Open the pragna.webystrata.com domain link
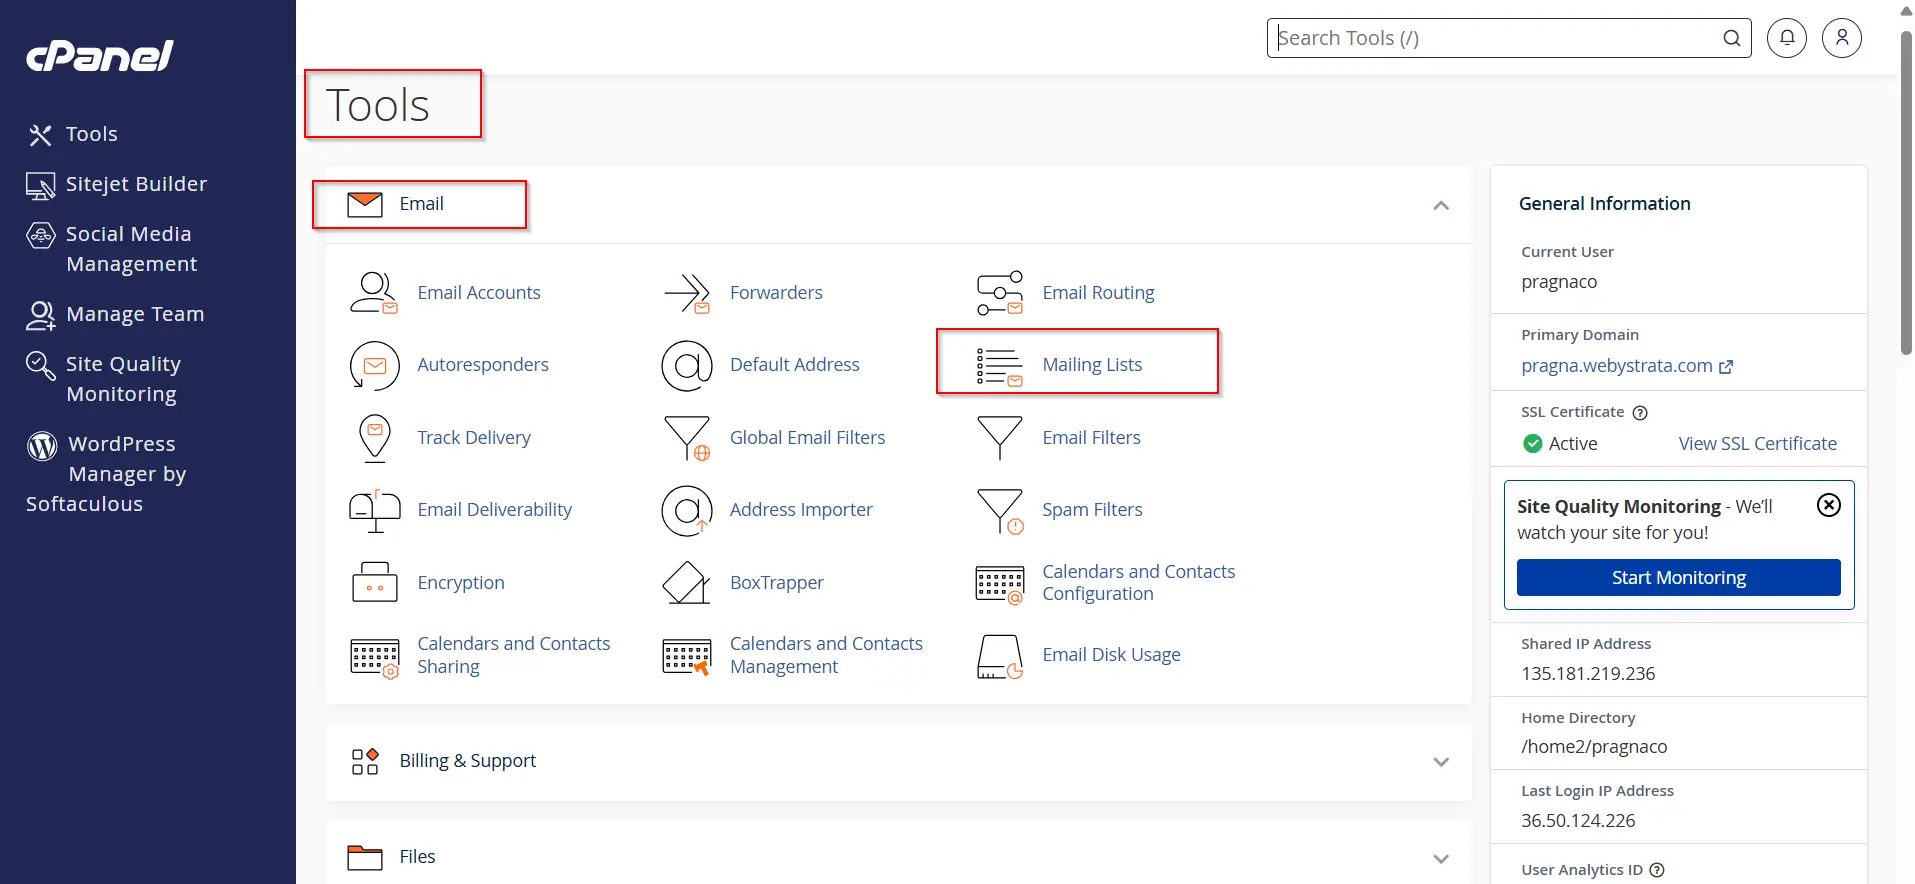 coord(1627,366)
